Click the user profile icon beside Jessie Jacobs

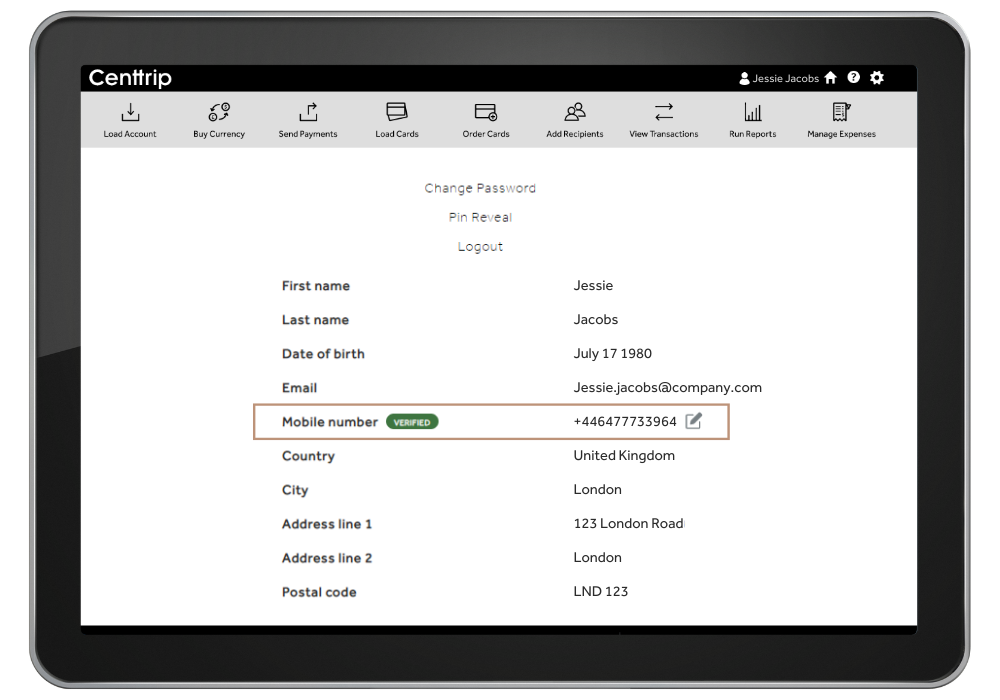(x=744, y=78)
